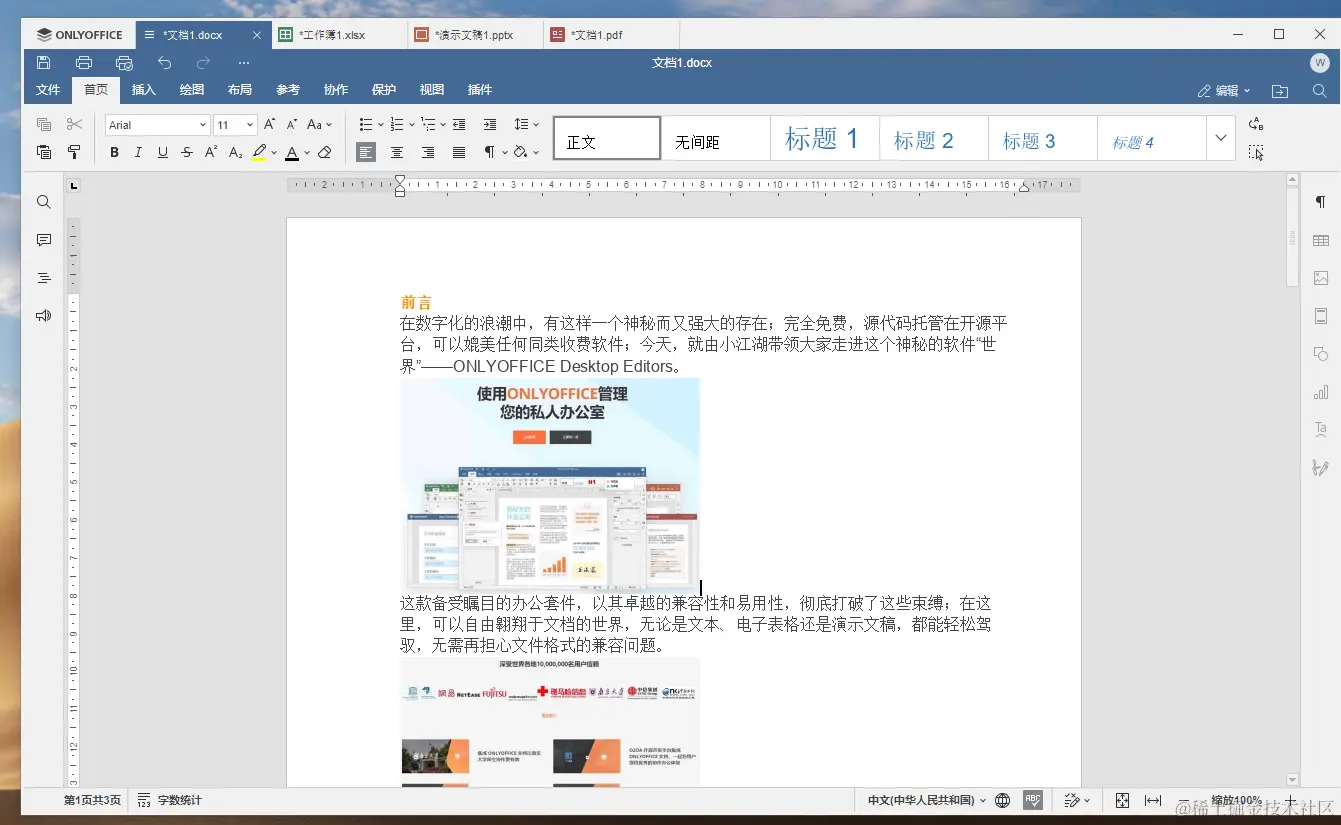1341x825 pixels.
Task: Open text art settings in right sidebar
Action: click(1321, 430)
